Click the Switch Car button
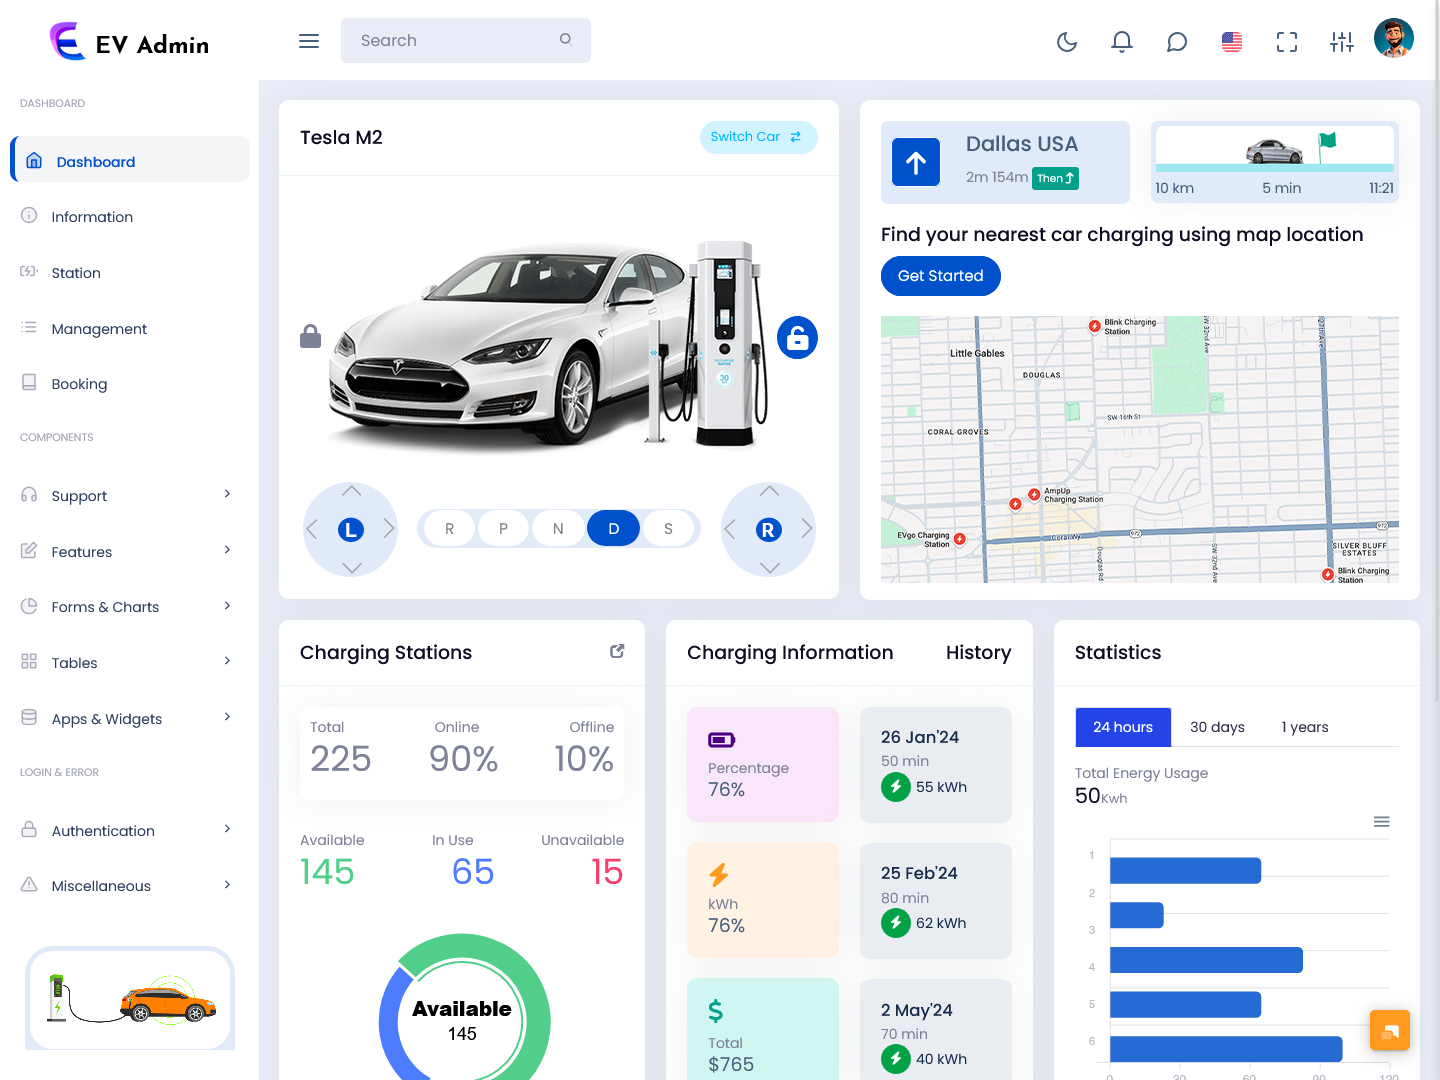This screenshot has height=1080, width=1440. (758, 137)
